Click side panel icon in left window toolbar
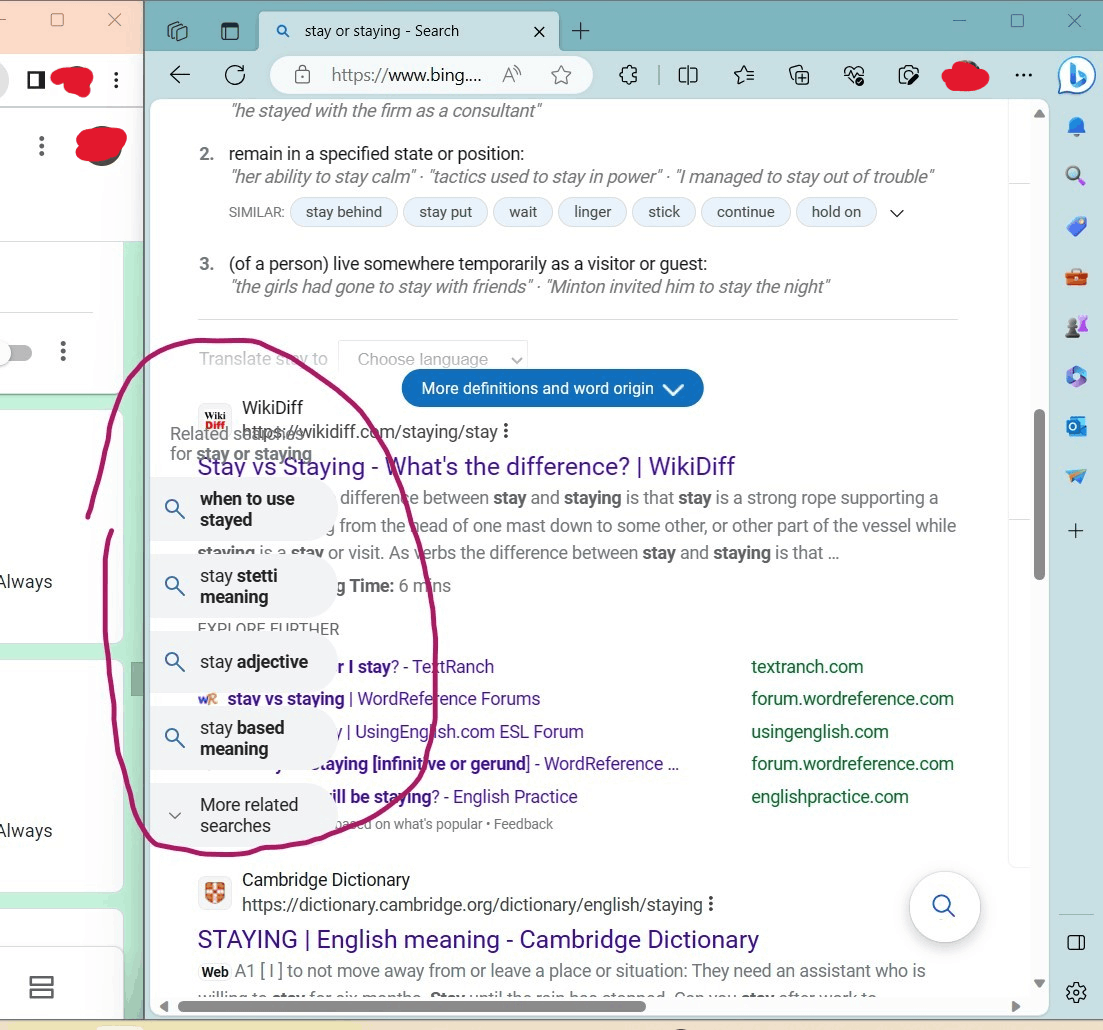The height and width of the screenshot is (1030, 1103). (36, 80)
